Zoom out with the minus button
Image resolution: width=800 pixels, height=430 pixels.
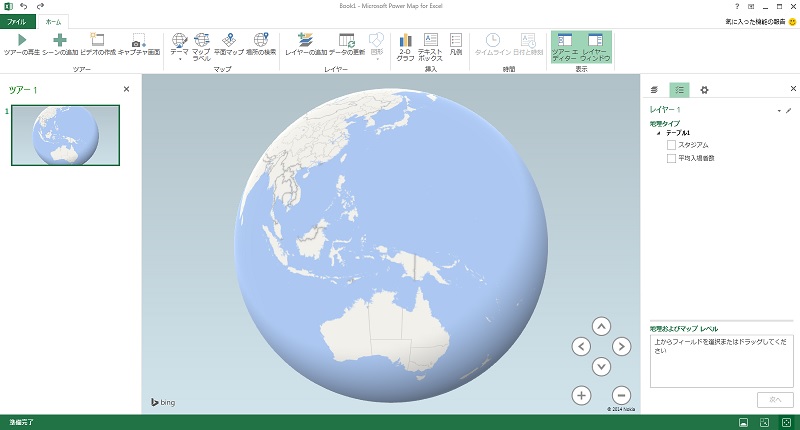[x=621, y=395]
